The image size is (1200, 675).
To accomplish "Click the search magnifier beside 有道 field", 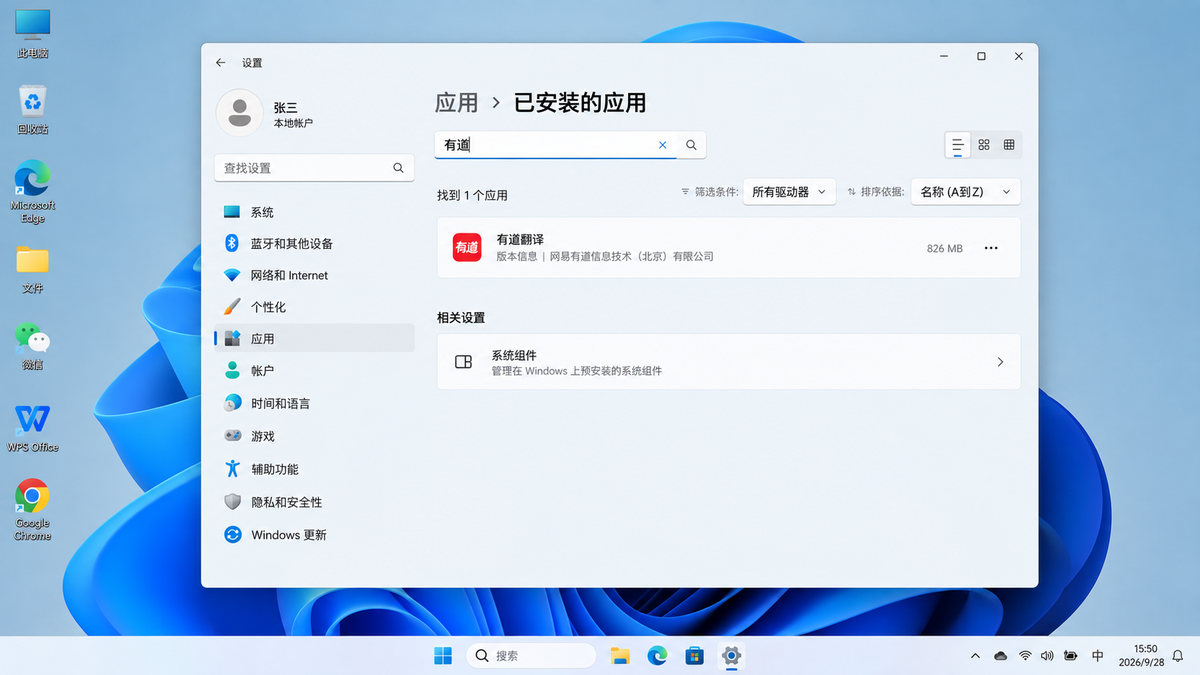I will [x=691, y=145].
